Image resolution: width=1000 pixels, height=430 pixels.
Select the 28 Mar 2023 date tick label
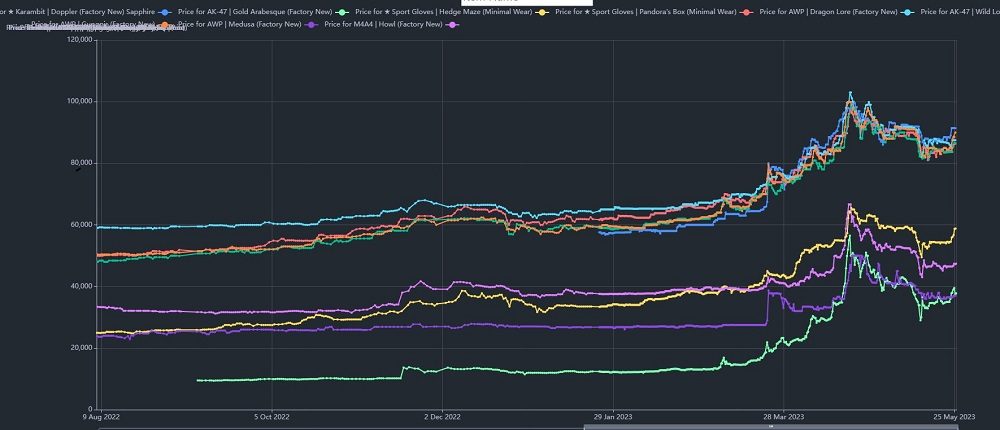[783, 417]
